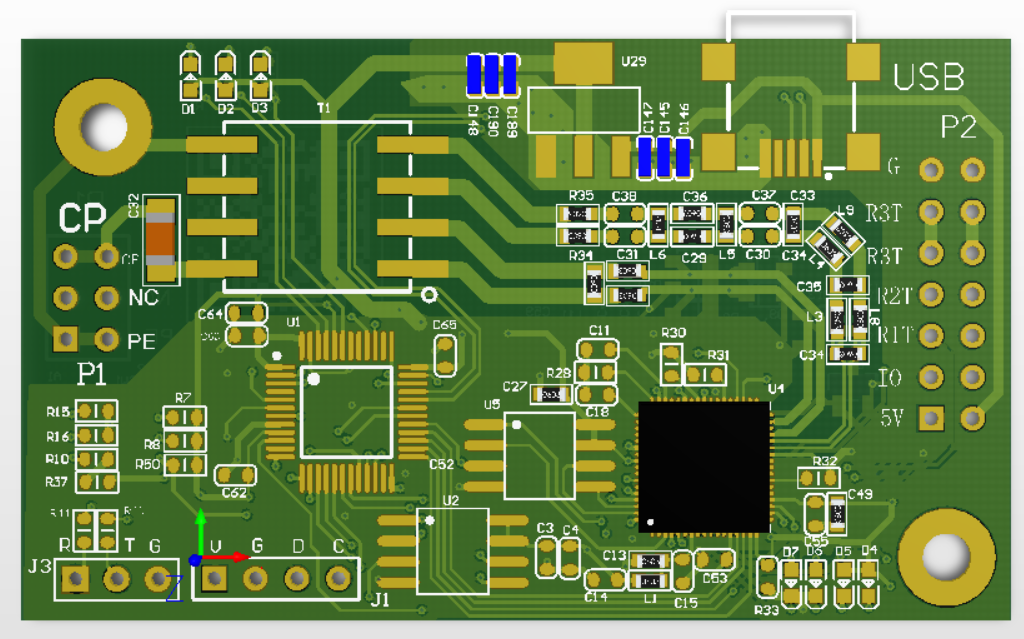Click the C13 component

pyautogui.click(x=650, y=561)
